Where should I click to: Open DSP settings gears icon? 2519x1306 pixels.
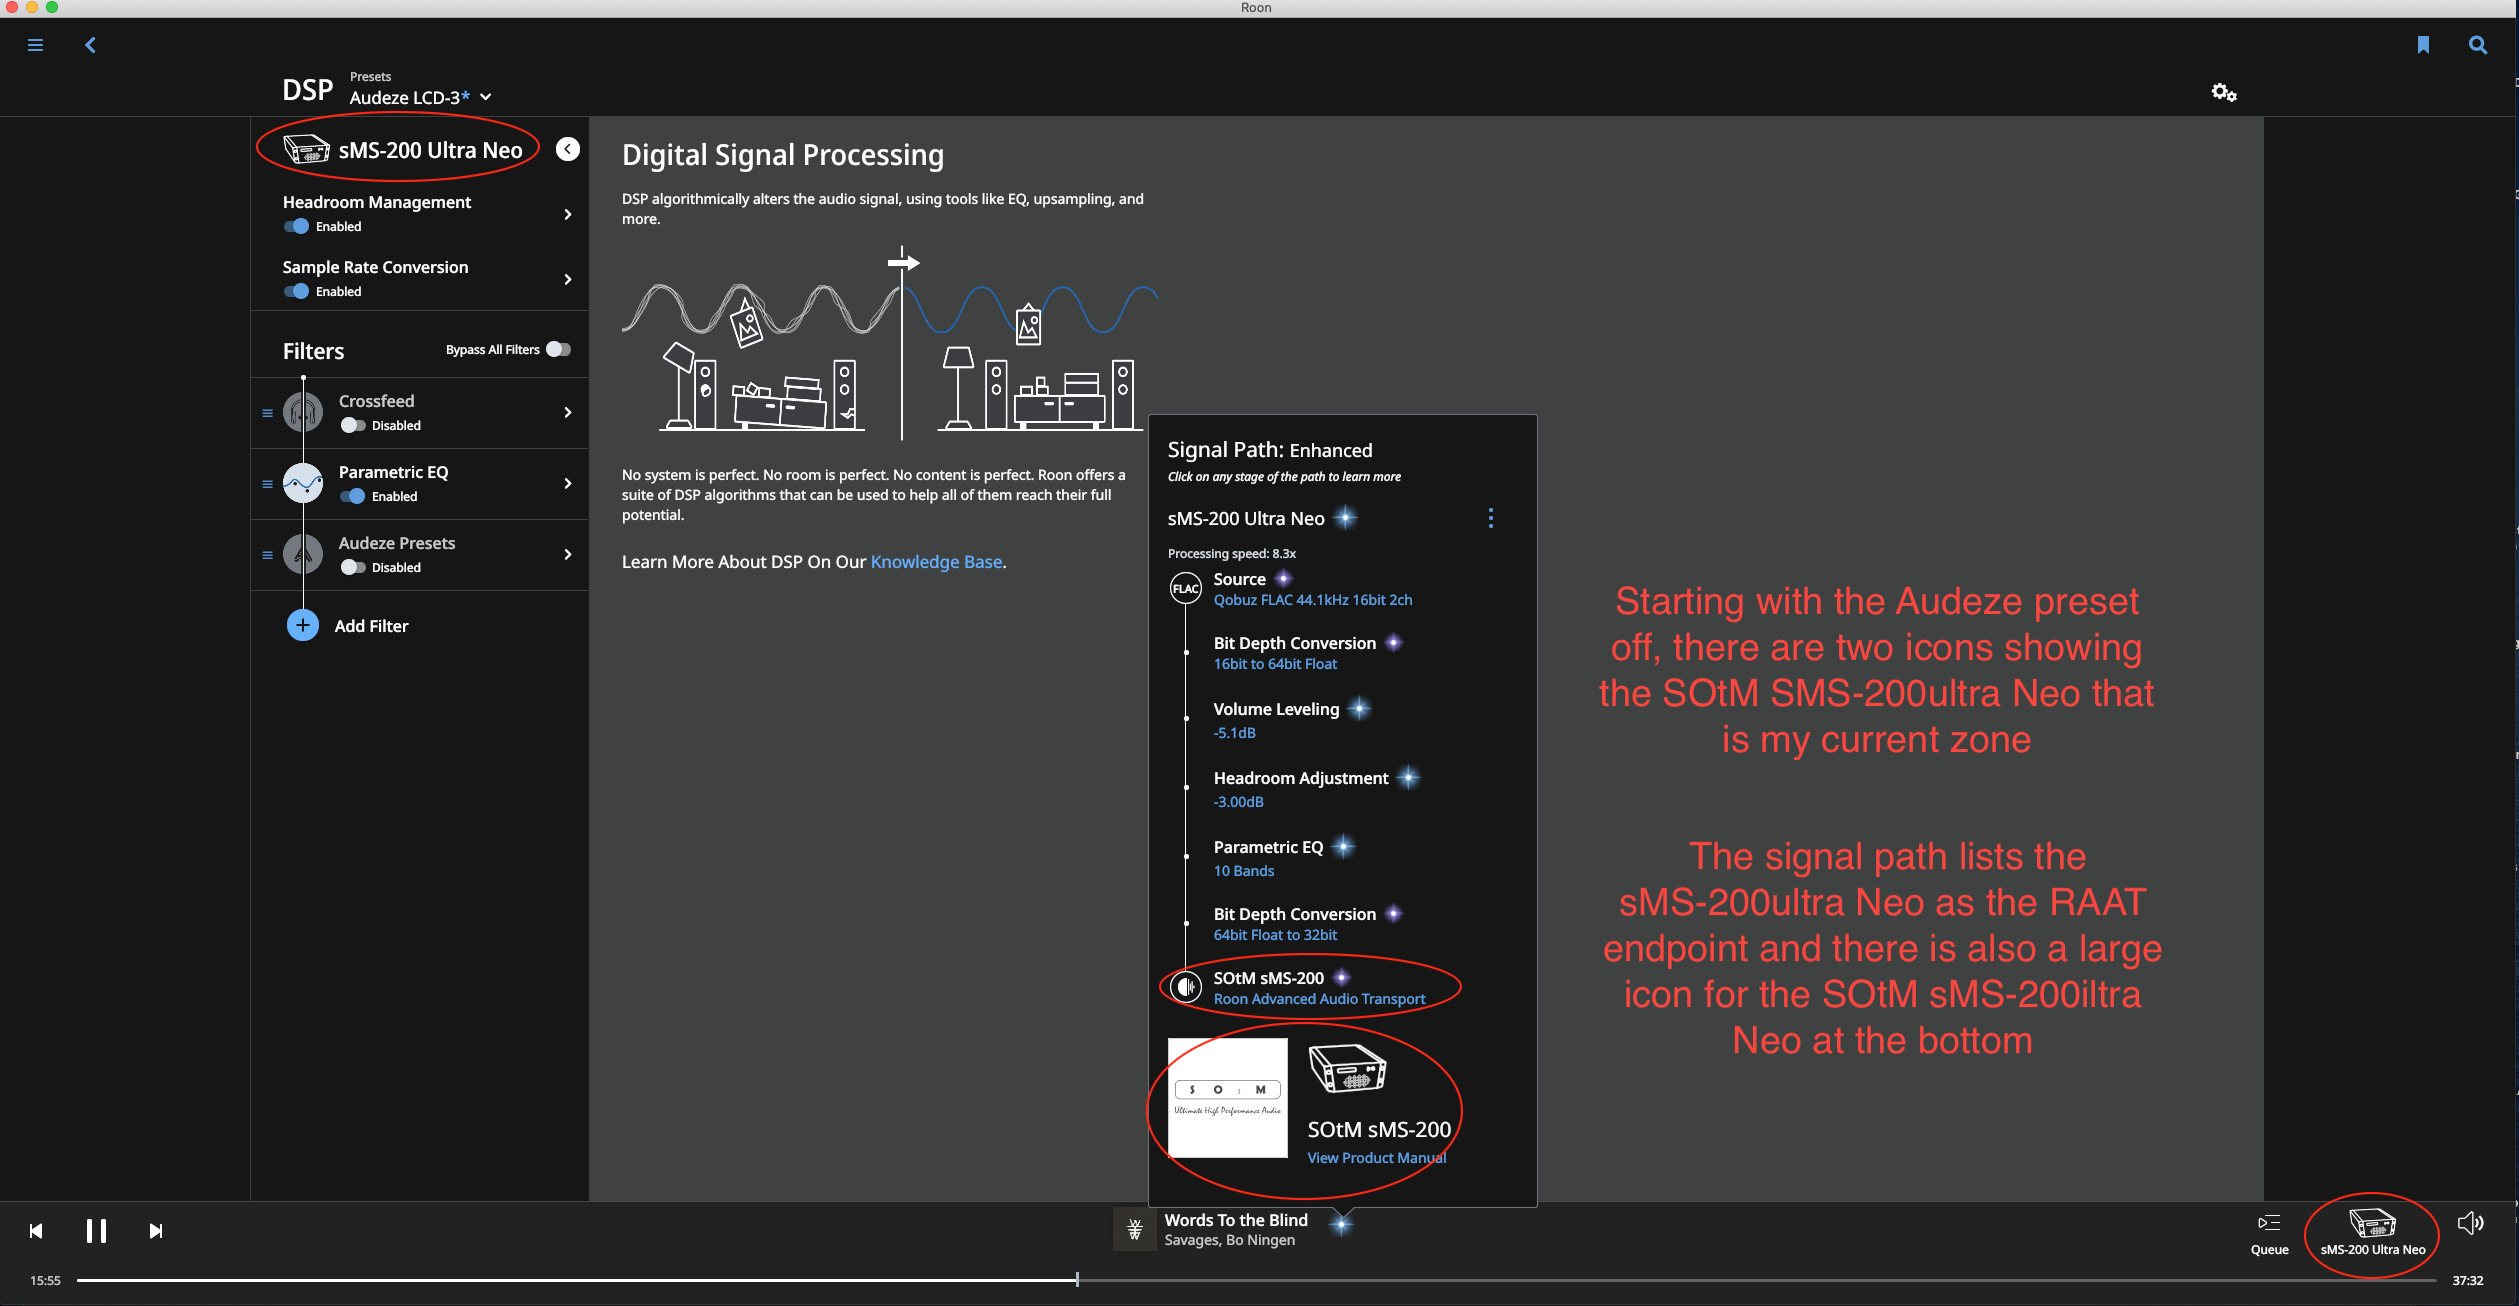[2223, 92]
